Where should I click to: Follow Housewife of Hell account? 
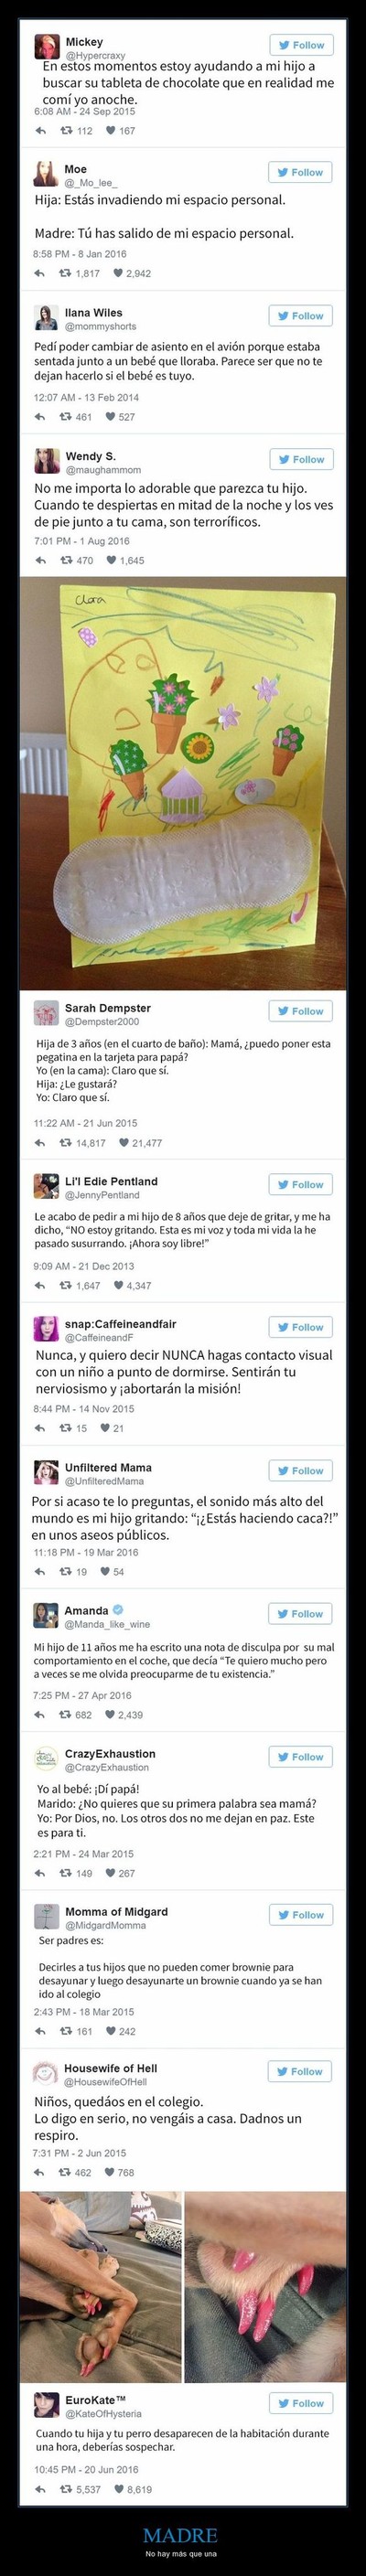(x=301, y=2072)
